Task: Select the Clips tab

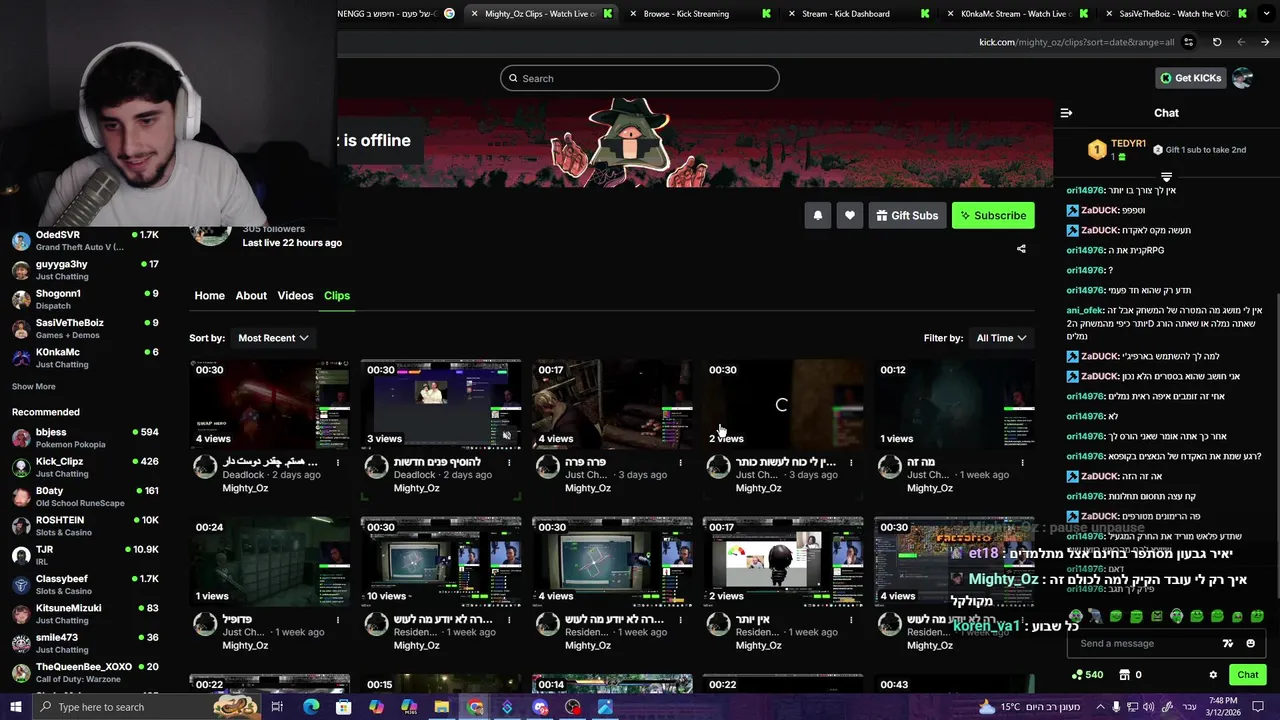Action: [337, 295]
